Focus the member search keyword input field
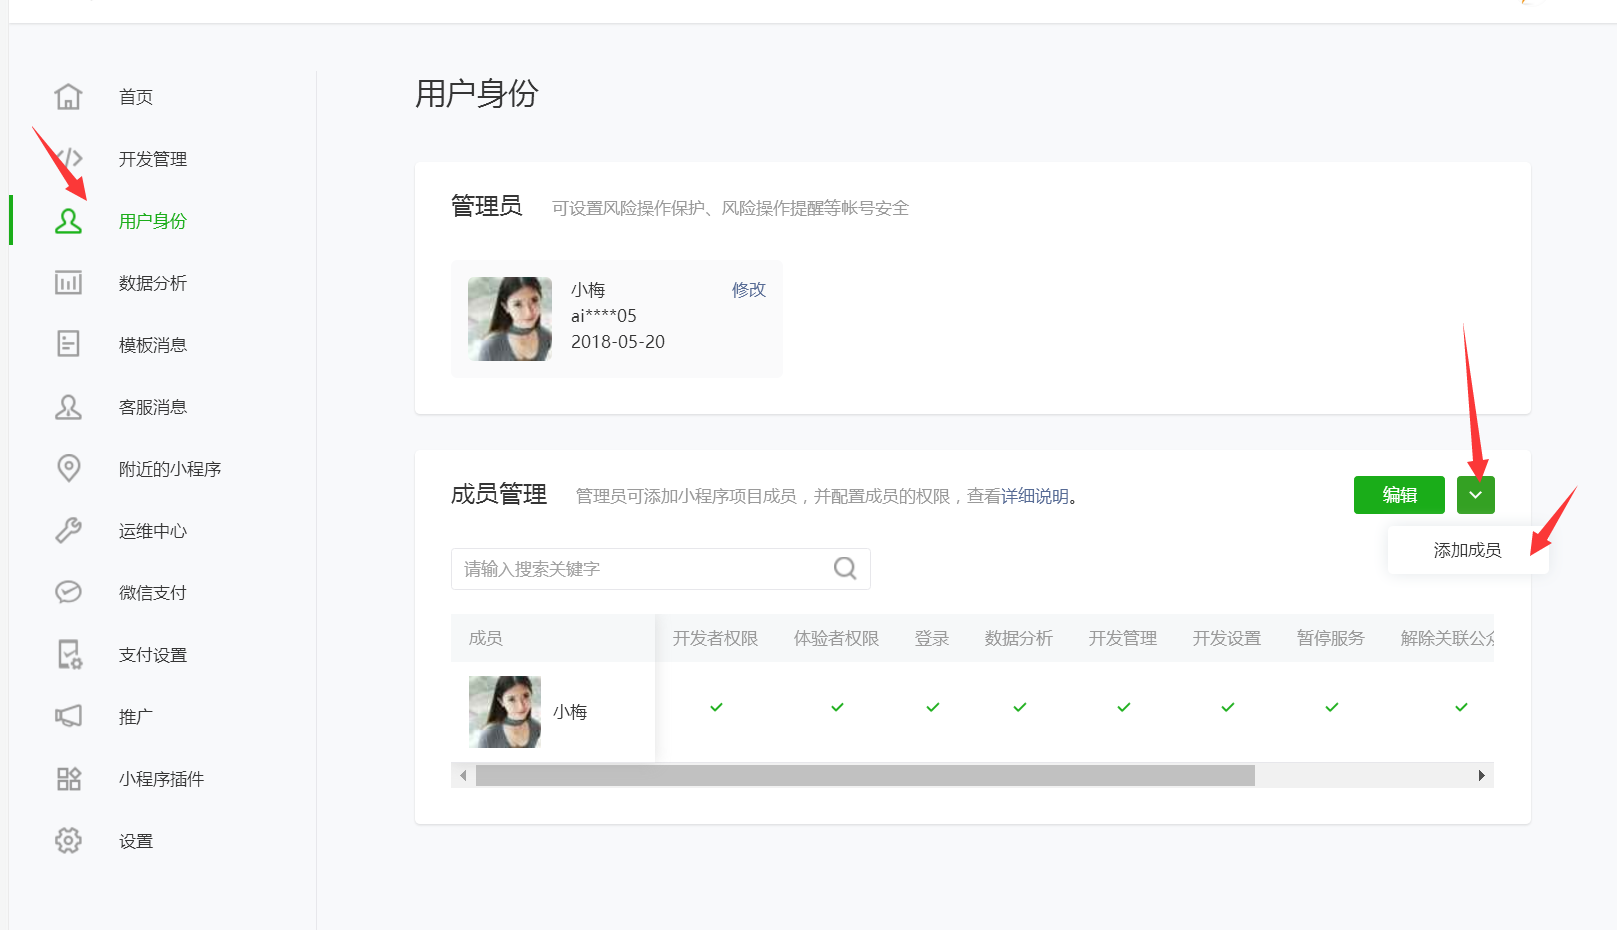 (x=660, y=569)
